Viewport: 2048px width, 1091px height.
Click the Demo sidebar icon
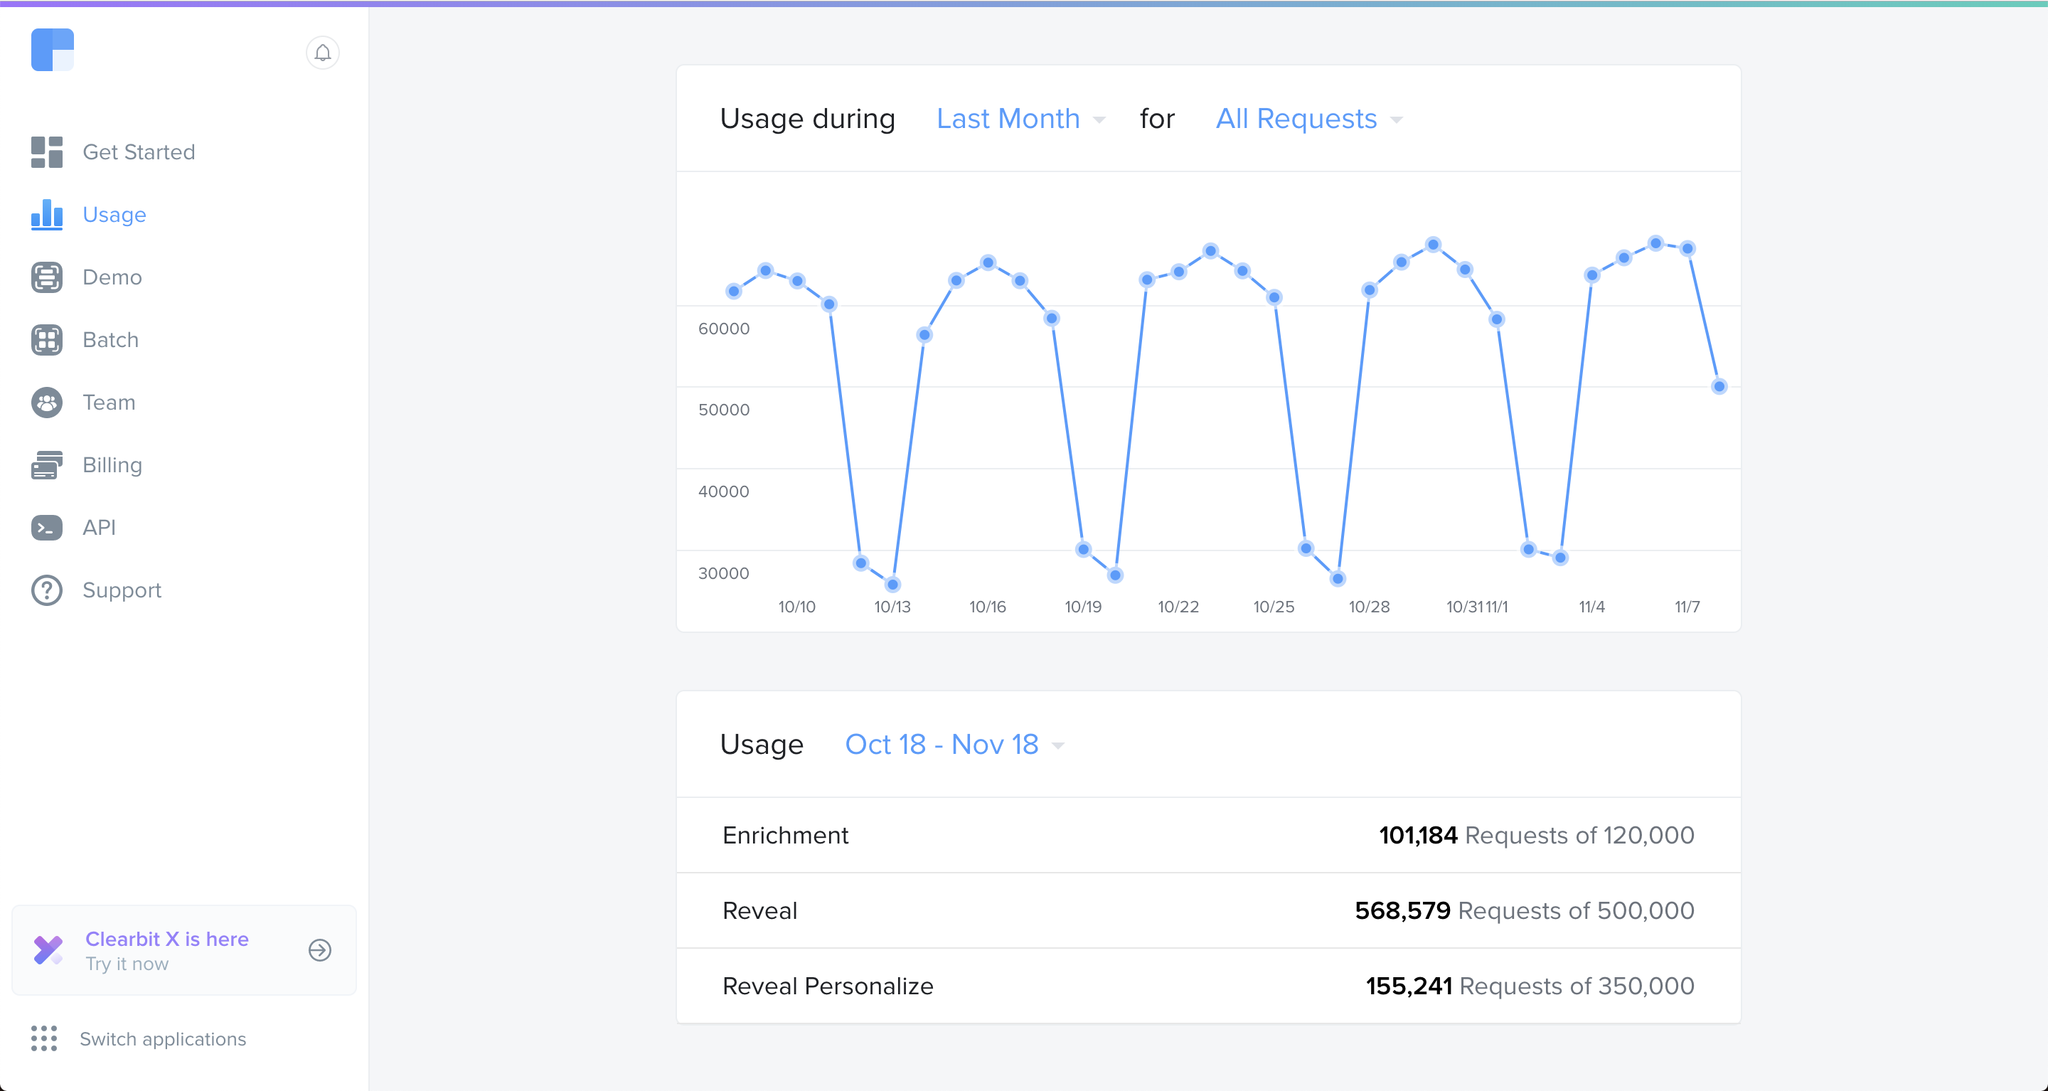pyautogui.click(x=47, y=277)
